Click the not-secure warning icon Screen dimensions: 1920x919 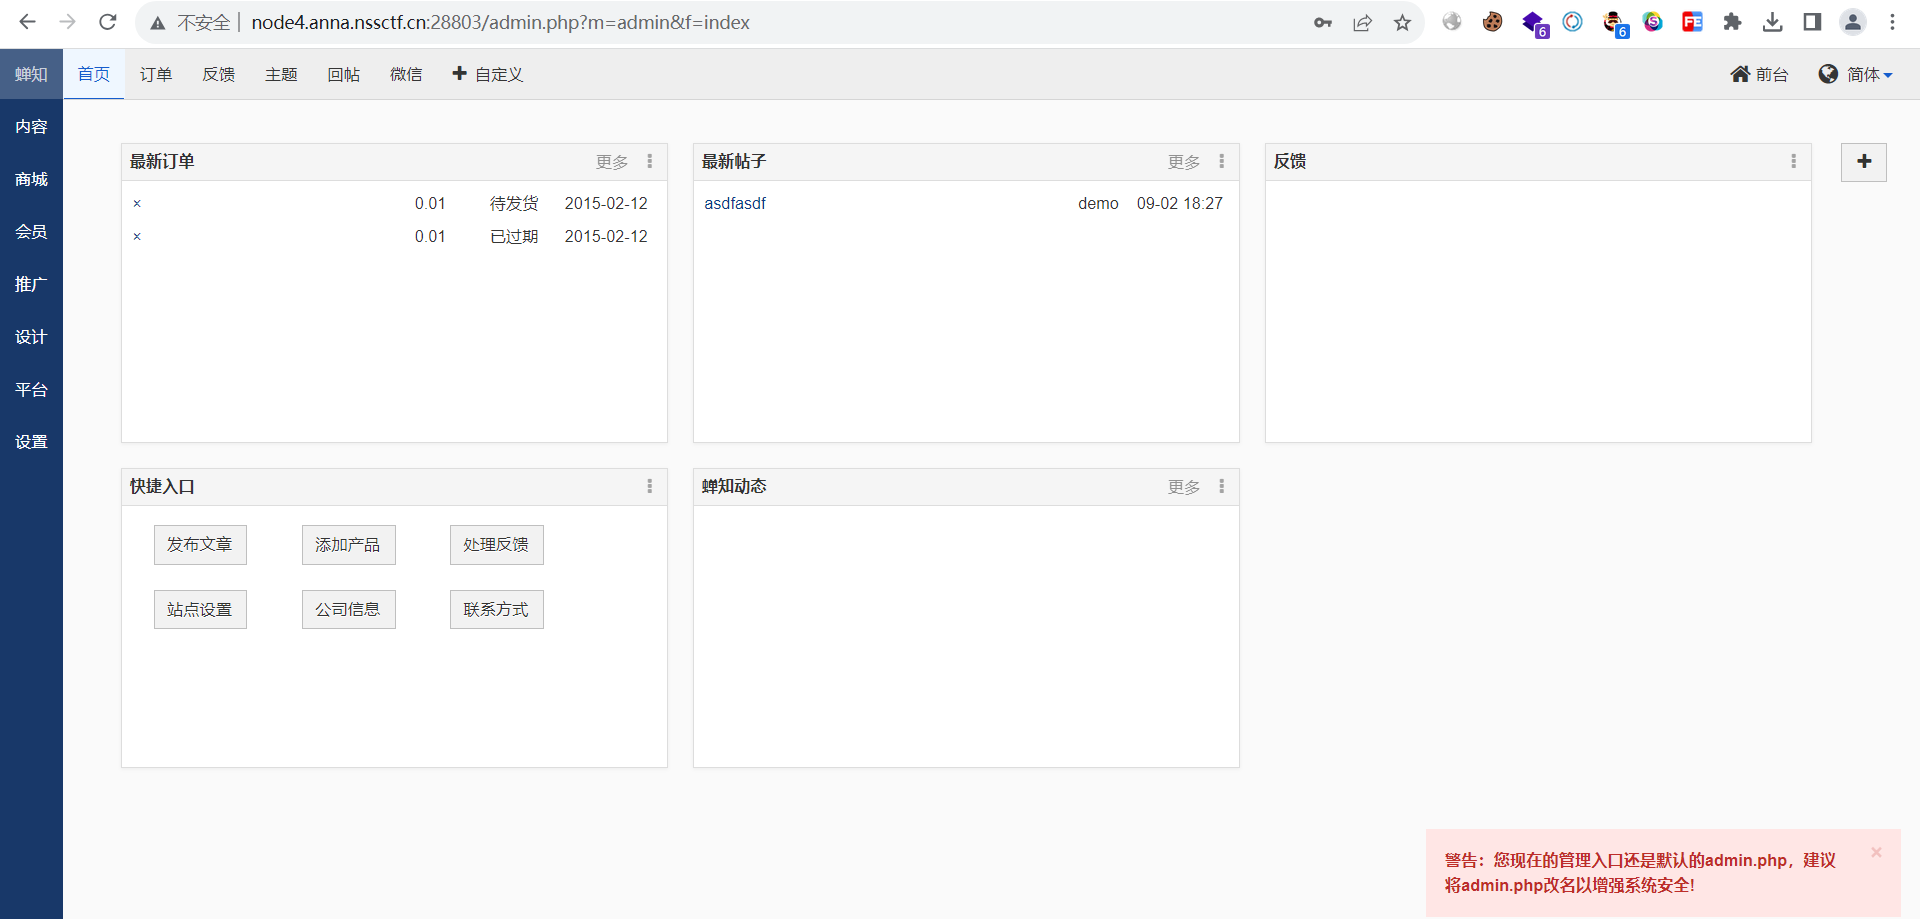tap(158, 23)
